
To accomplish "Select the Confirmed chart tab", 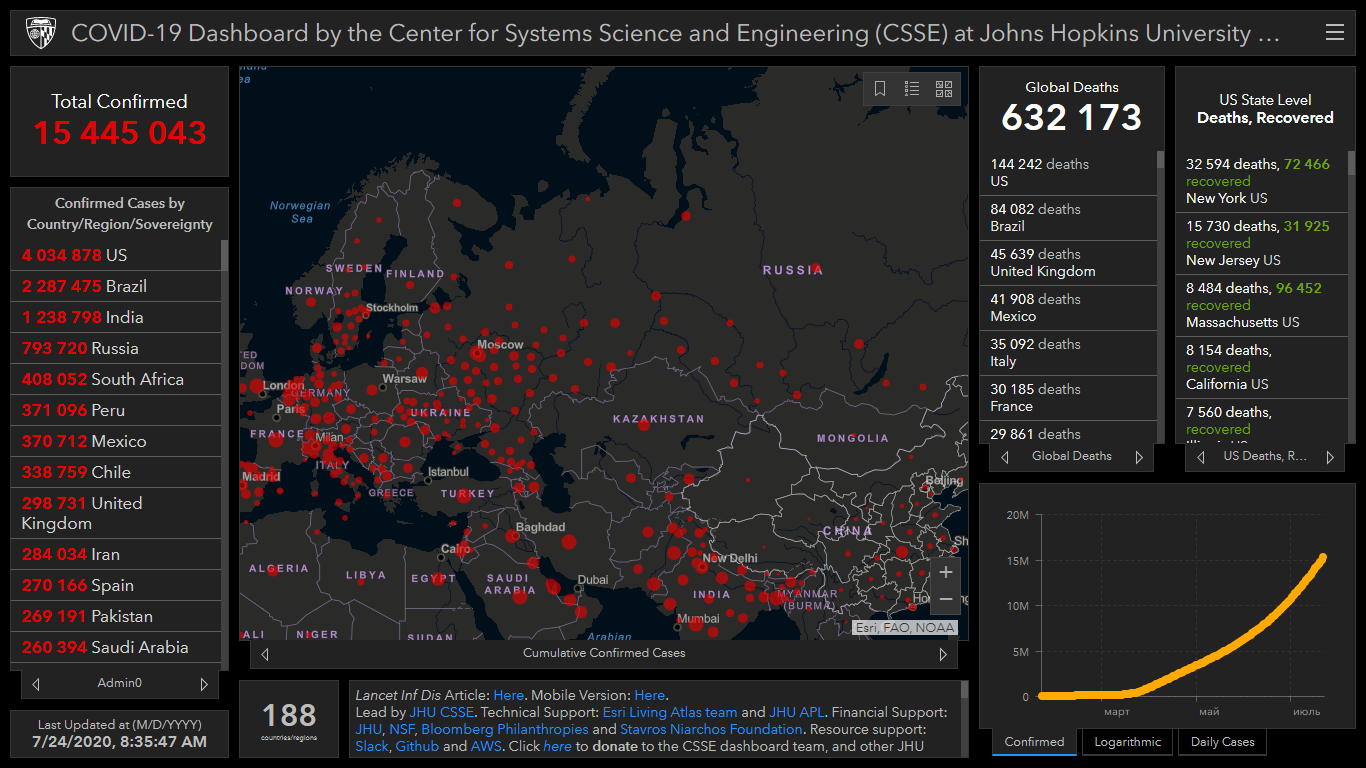I will pyautogui.click(x=1034, y=742).
